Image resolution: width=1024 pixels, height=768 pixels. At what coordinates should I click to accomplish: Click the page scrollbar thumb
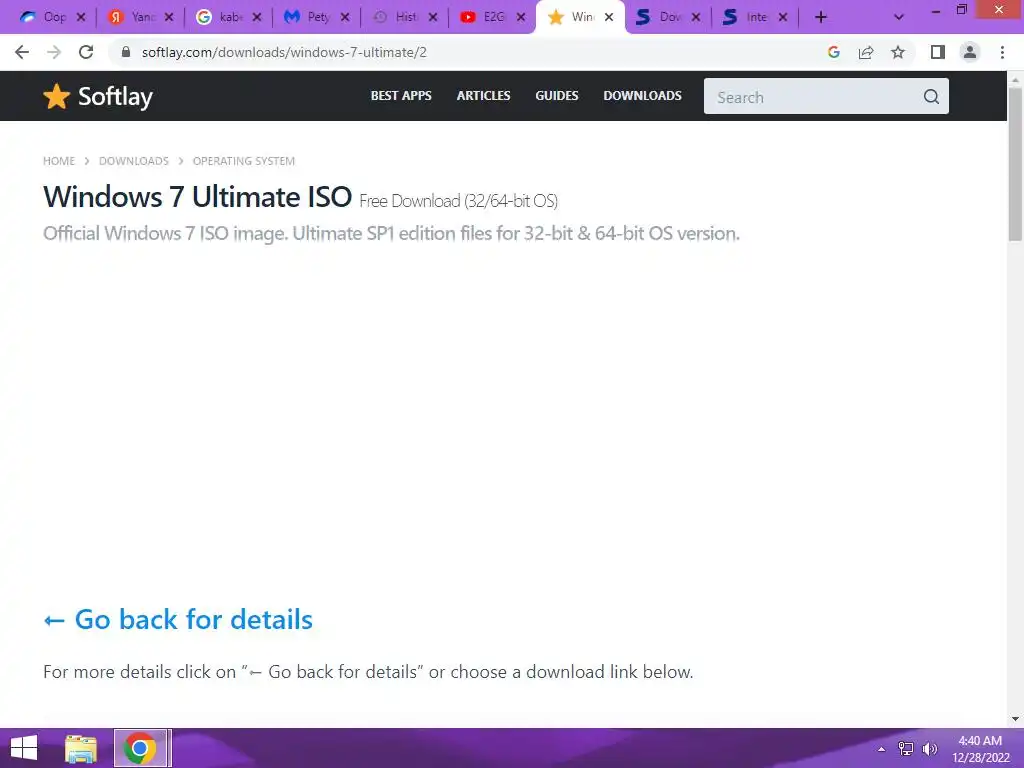[x=1015, y=163]
